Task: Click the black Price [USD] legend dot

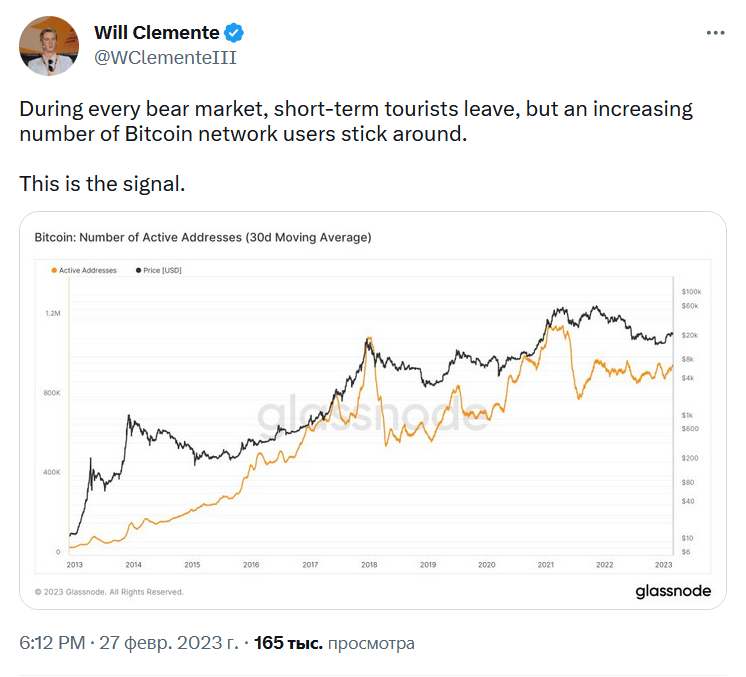Action: coord(137,270)
